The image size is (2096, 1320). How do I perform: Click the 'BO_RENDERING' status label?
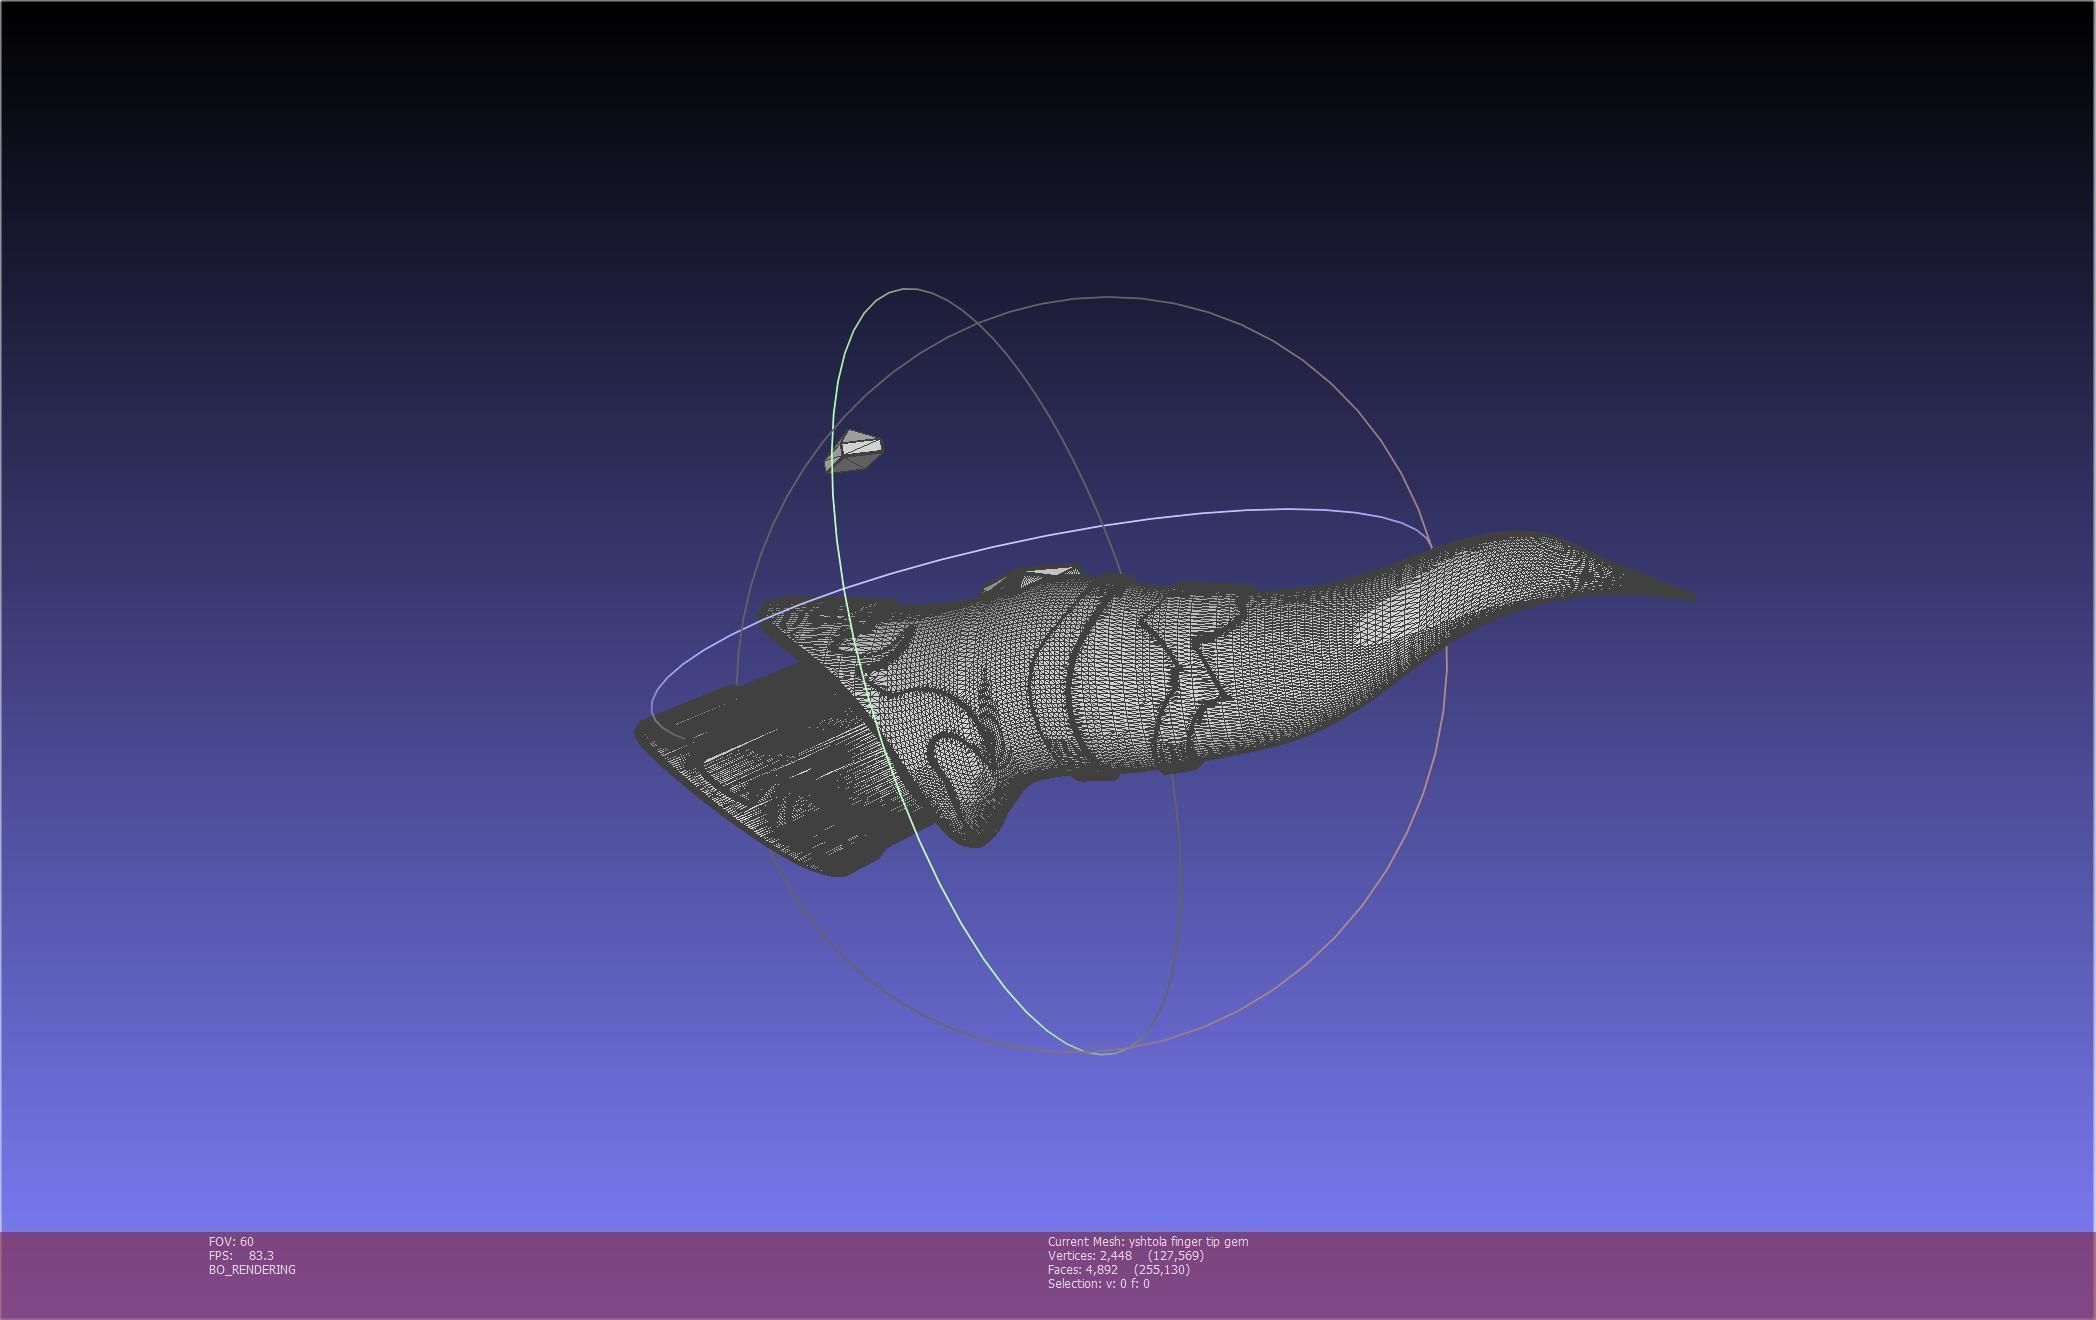coord(252,1269)
